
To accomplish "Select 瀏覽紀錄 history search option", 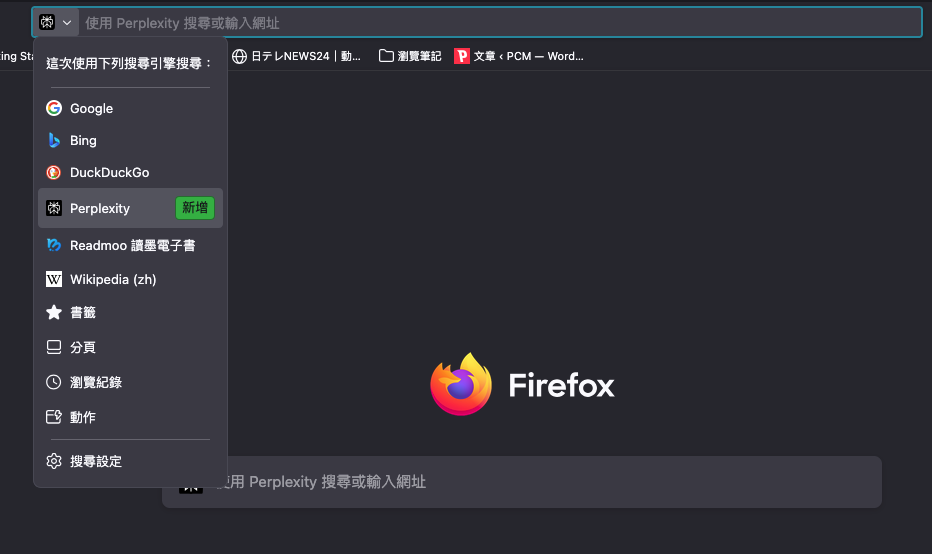I will click(95, 382).
